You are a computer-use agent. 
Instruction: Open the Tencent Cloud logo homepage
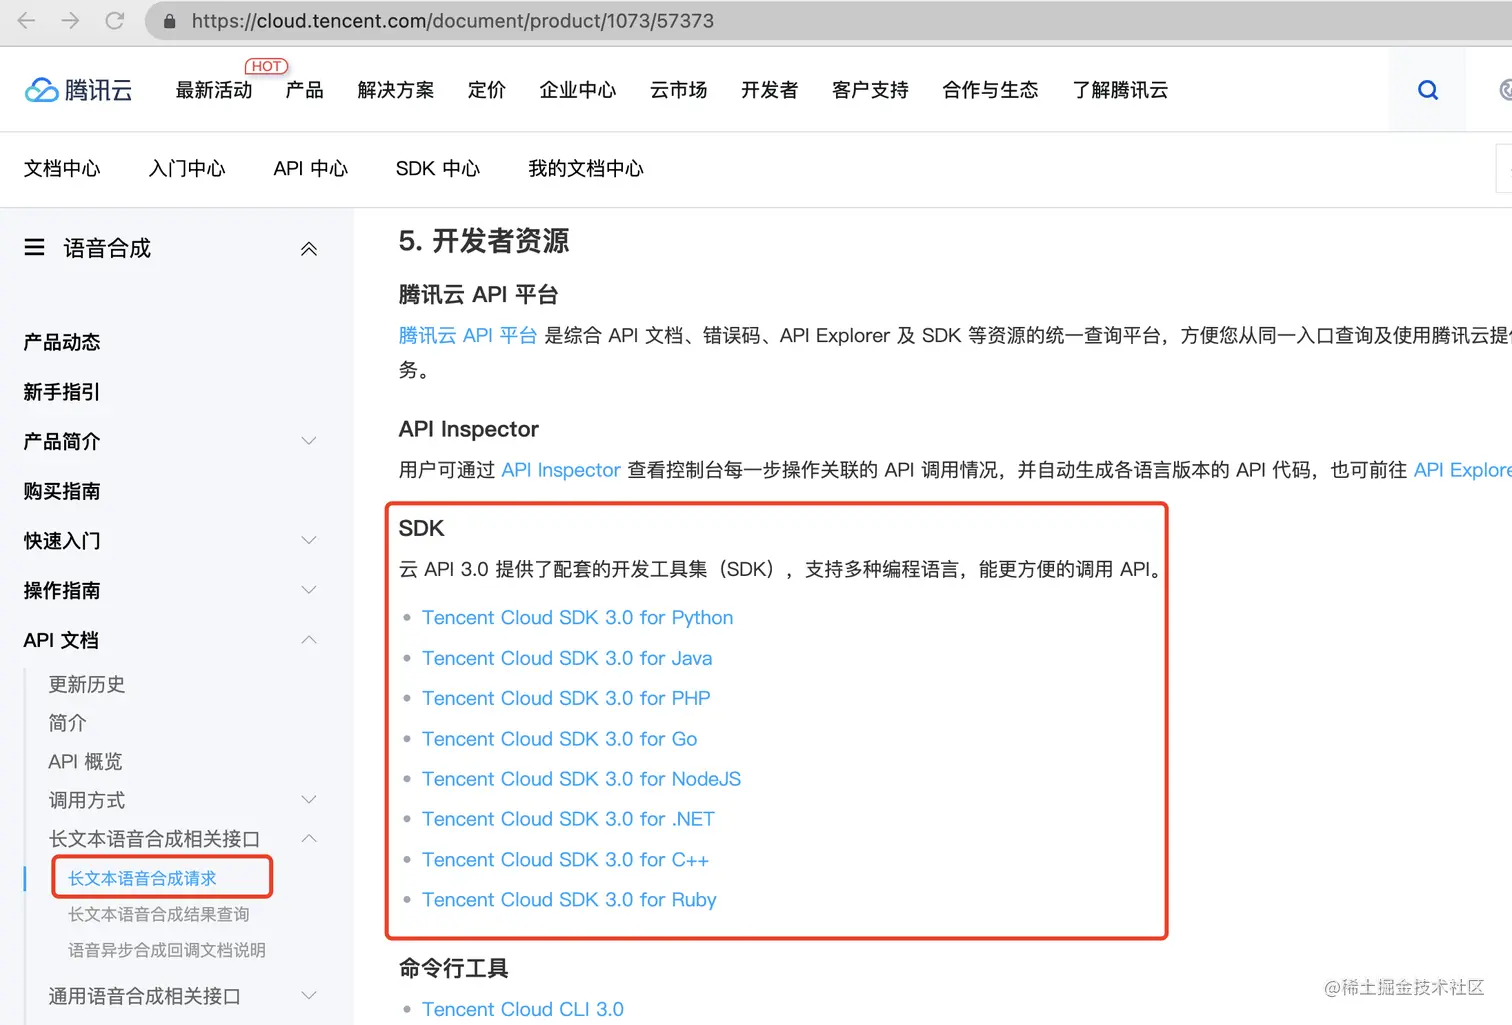(78, 90)
